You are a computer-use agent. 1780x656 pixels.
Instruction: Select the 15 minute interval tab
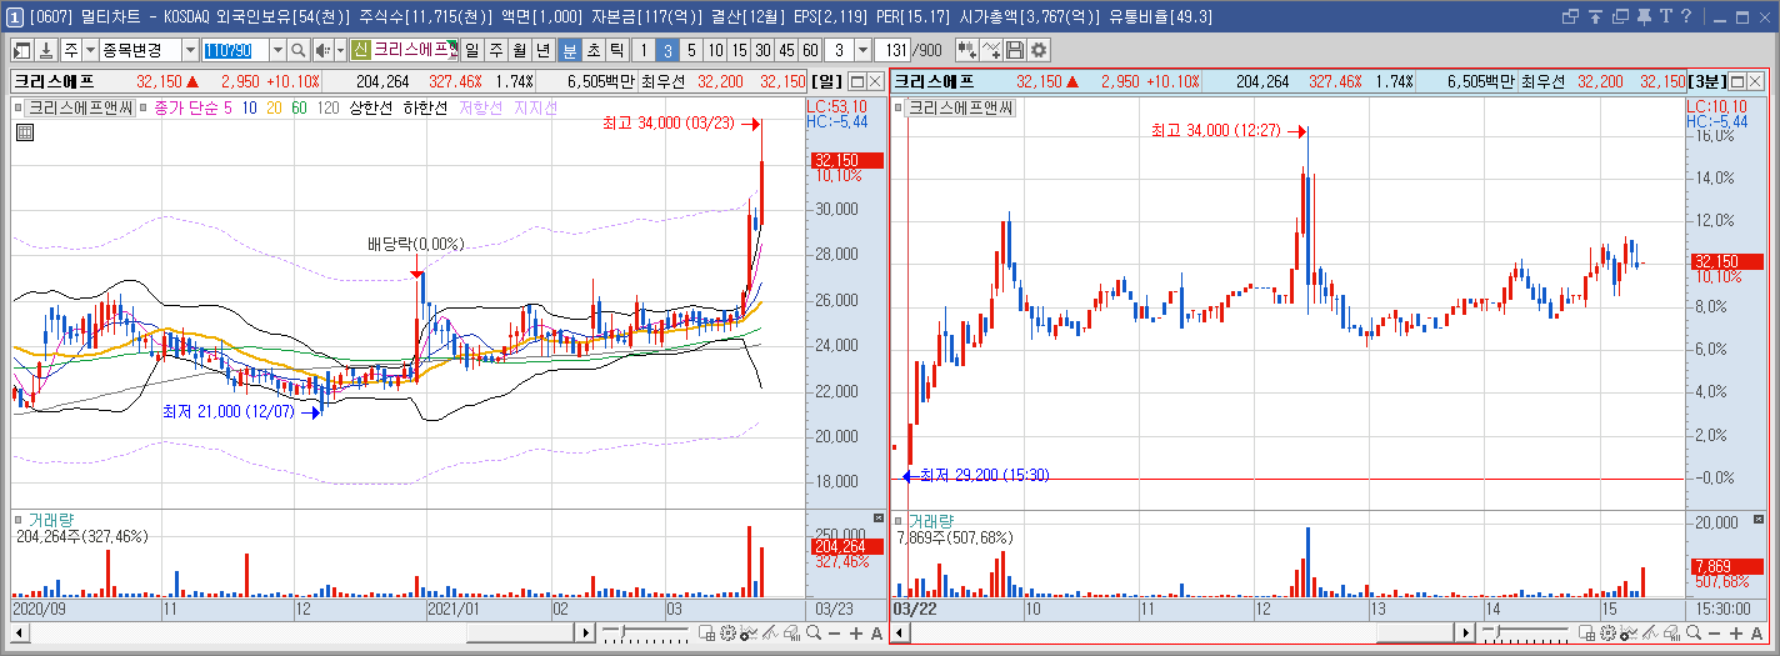point(739,50)
